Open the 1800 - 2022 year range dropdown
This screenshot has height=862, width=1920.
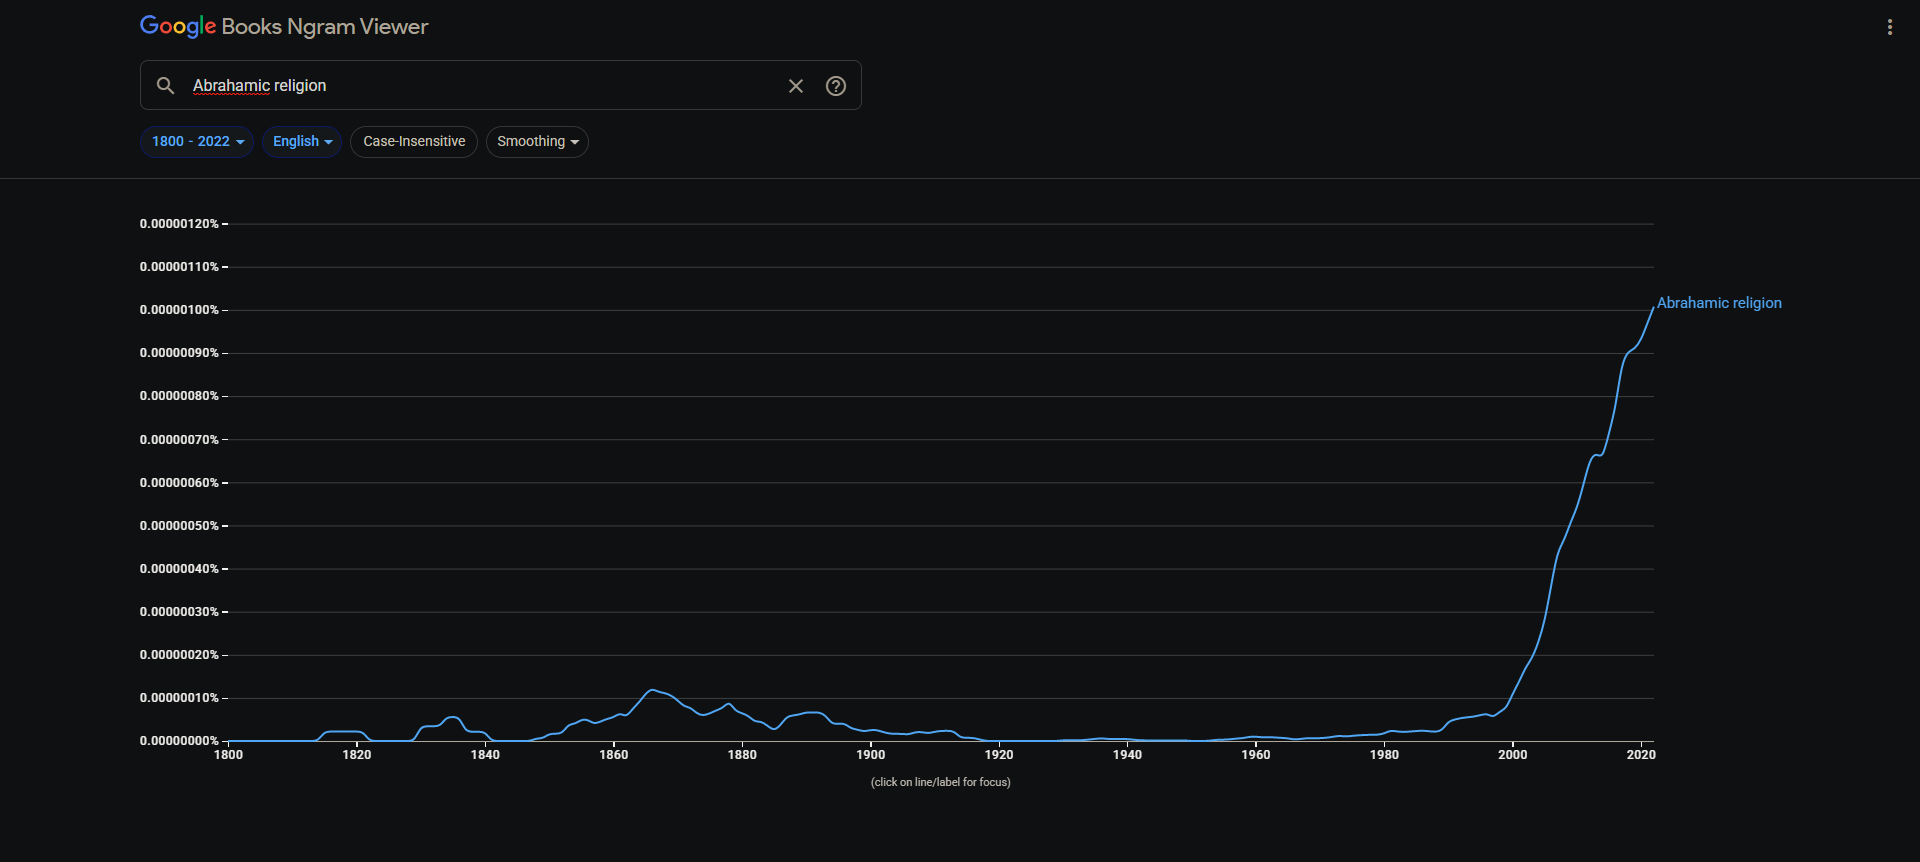click(x=197, y=142)
